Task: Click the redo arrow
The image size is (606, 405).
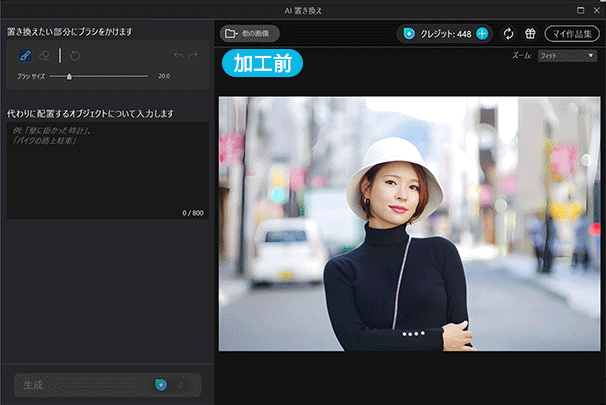Action: (193, 55)
